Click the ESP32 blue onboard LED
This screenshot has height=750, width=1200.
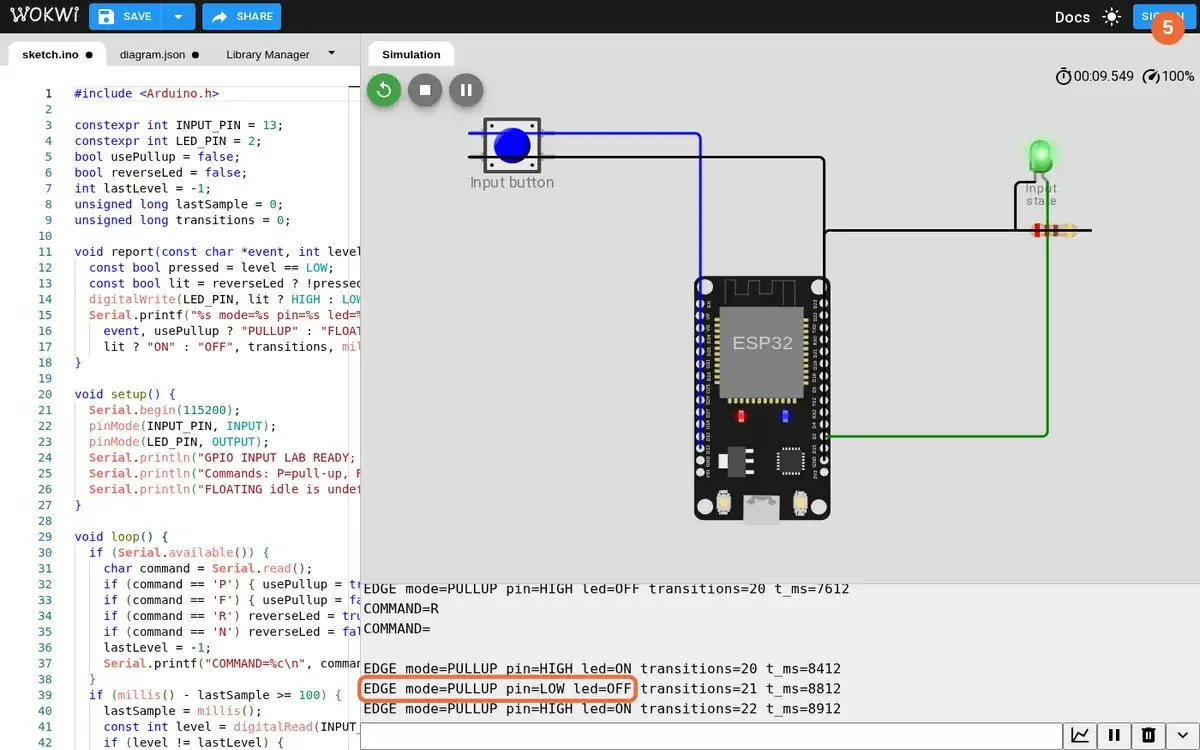tap(785, 415)
